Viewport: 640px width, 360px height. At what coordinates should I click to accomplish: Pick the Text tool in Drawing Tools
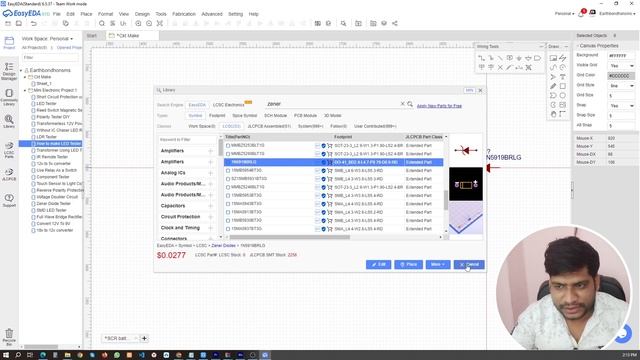click(563, 77)
